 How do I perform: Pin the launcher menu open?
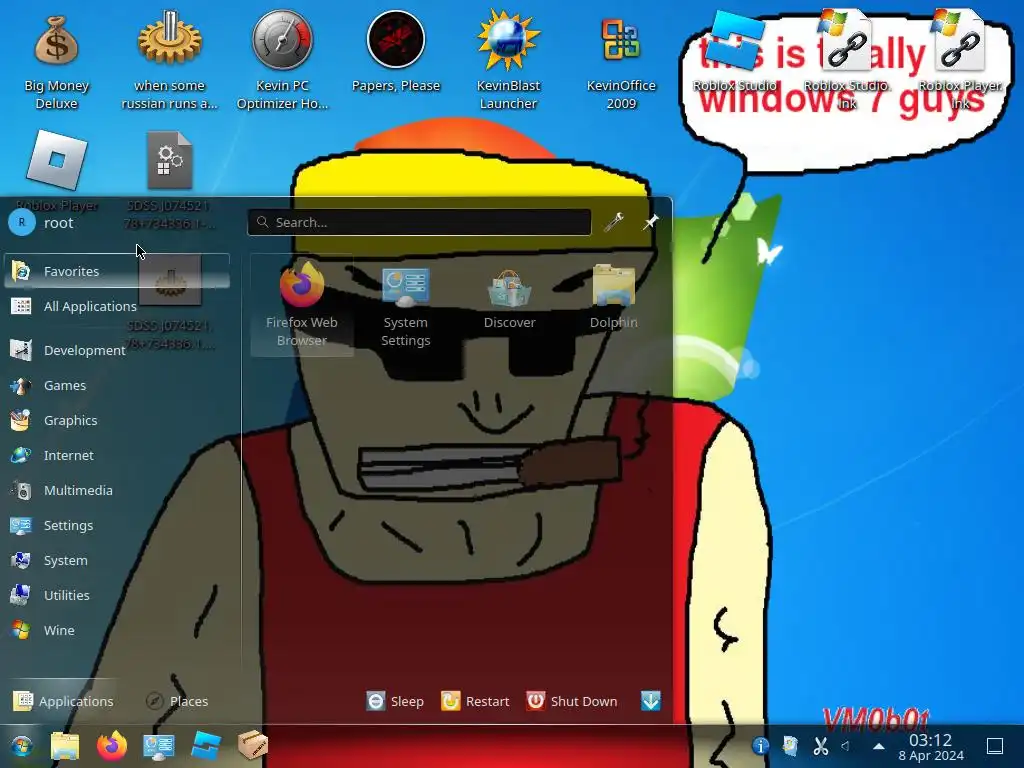tap(650, 222)
